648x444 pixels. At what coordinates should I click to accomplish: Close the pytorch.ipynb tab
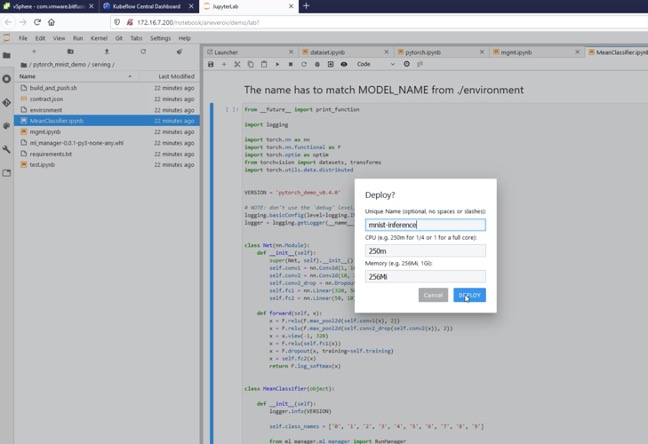pos(482,52)
